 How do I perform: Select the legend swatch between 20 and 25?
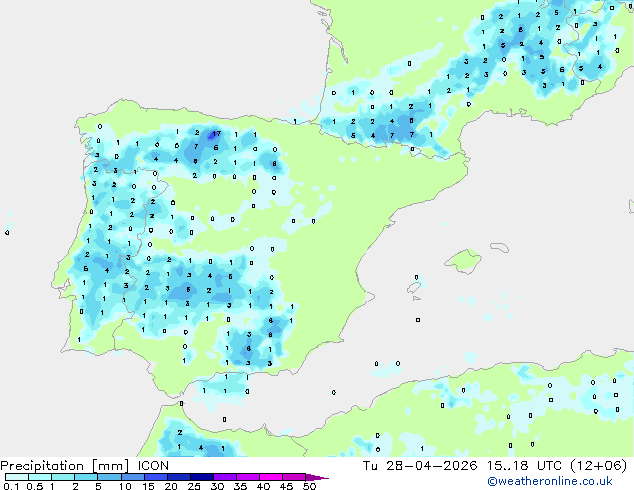click(179, 477)
